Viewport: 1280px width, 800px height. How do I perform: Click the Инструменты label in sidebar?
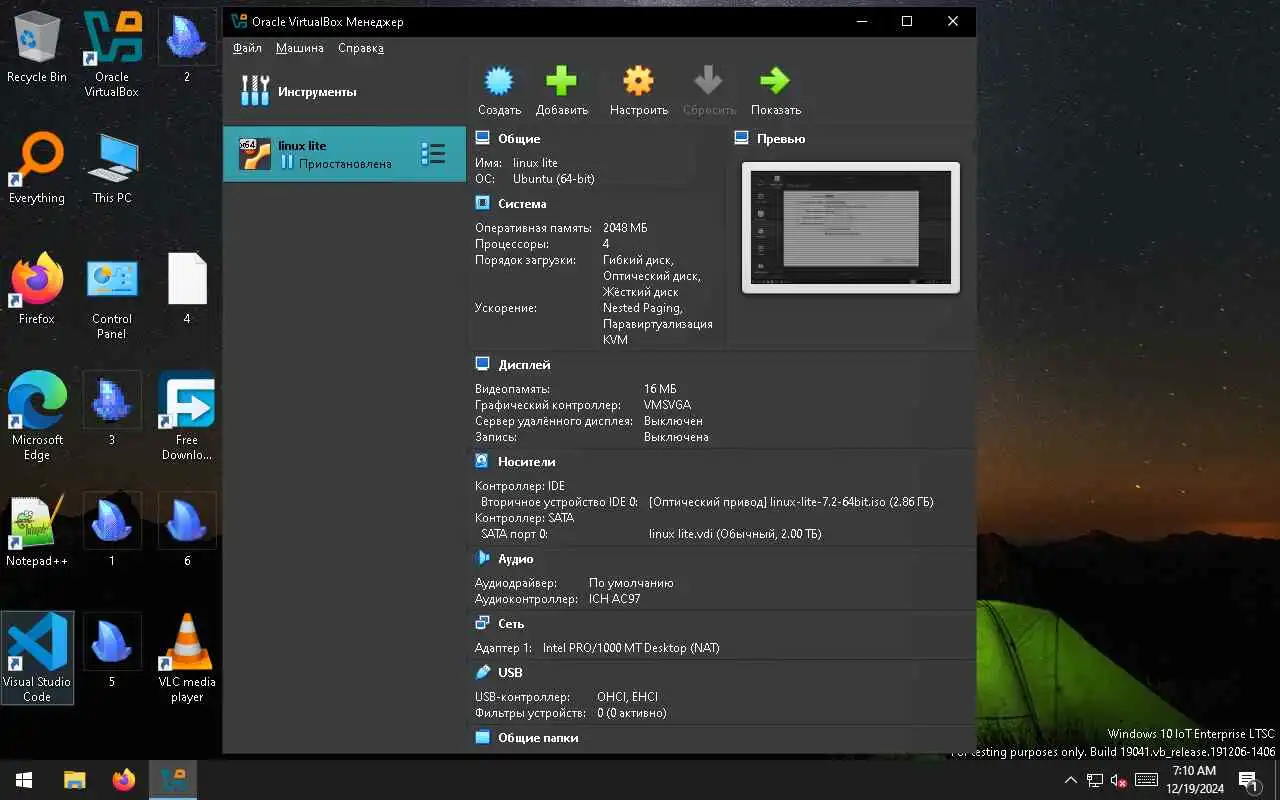(x=317, y=92)
